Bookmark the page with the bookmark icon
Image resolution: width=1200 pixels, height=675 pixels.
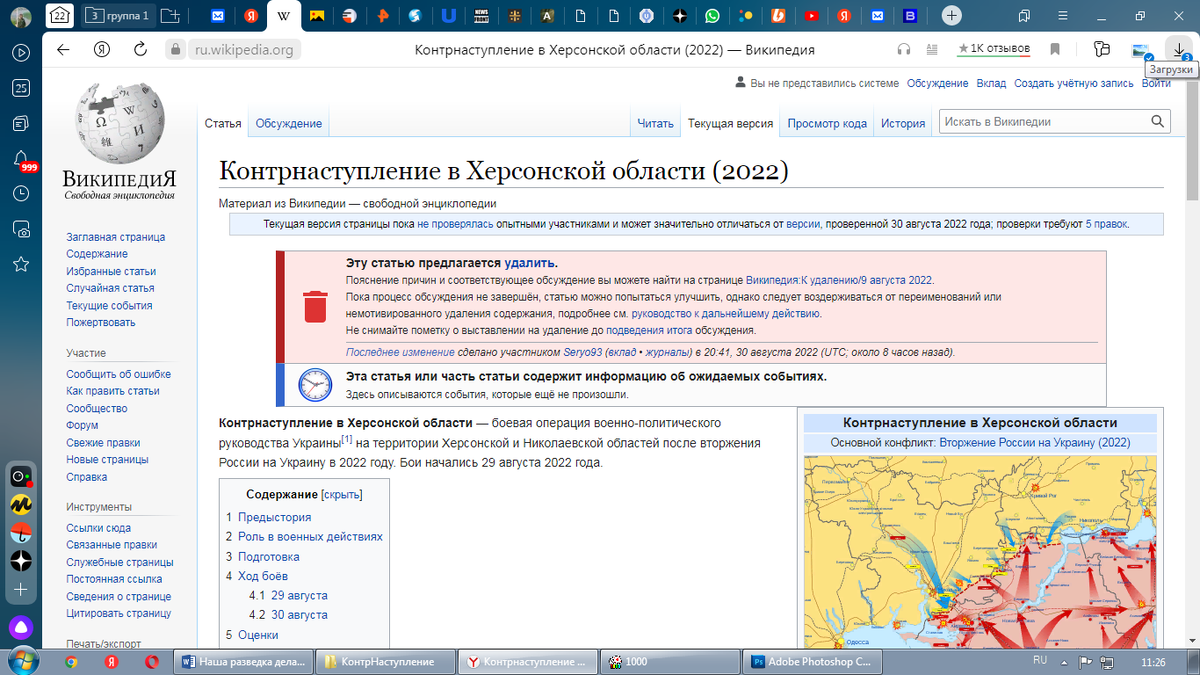(1055, 49)
